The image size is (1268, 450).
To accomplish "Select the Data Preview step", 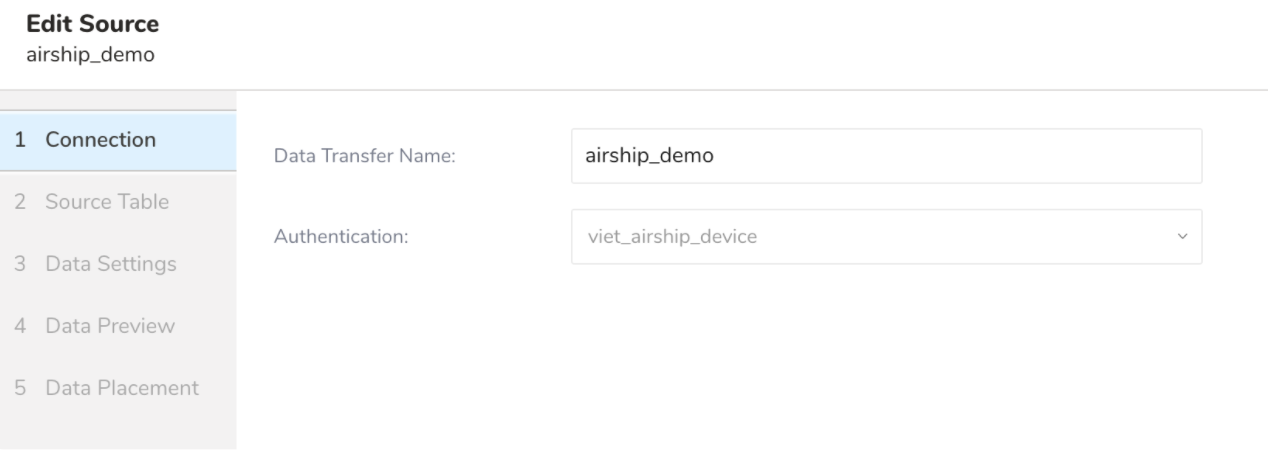I will 109,326.
